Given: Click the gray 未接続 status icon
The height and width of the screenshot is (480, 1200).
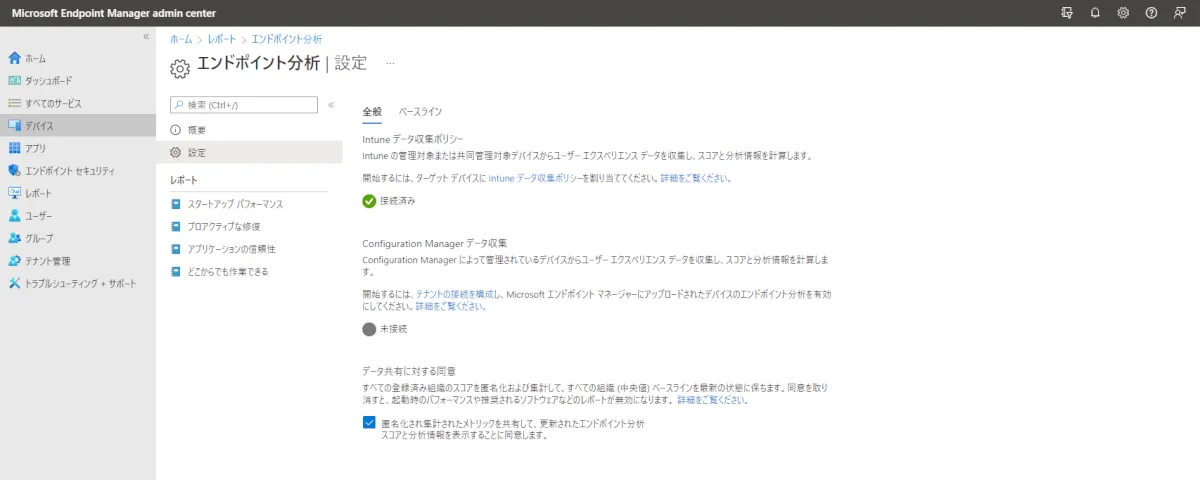Looking at the screenshot, I should click(x=369, y=328).
